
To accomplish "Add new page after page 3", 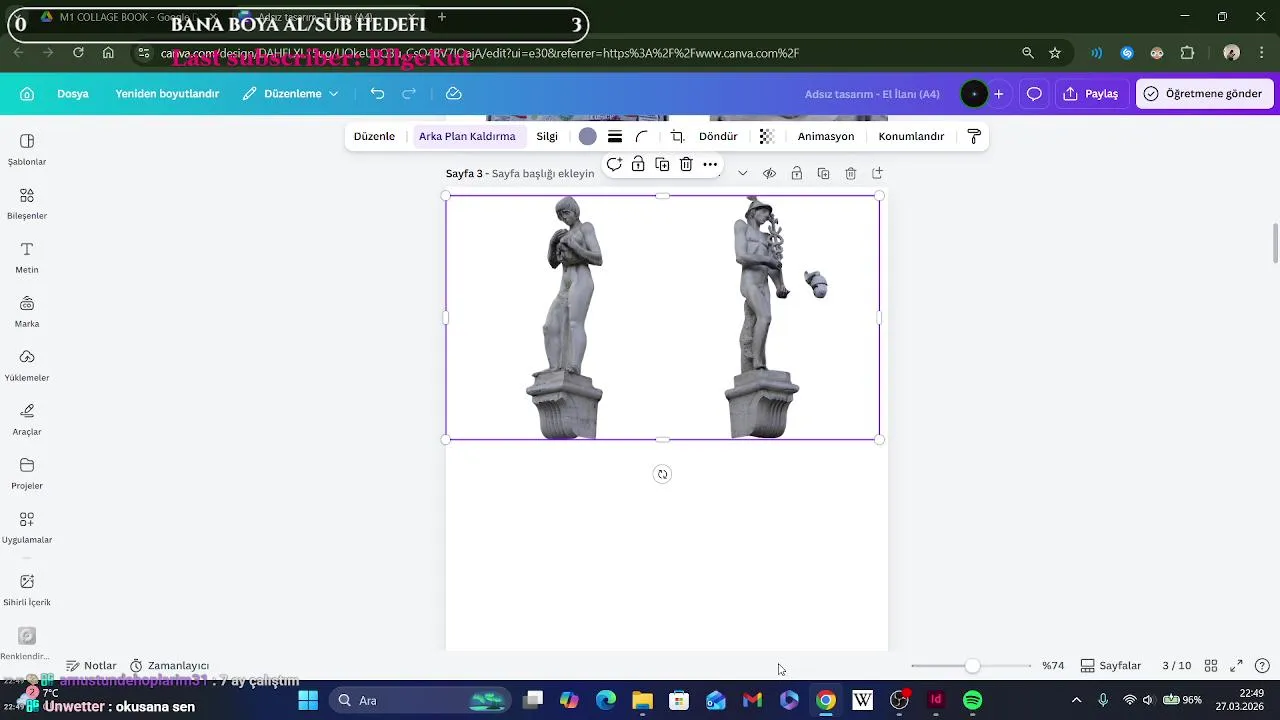I will pos(877,173).
